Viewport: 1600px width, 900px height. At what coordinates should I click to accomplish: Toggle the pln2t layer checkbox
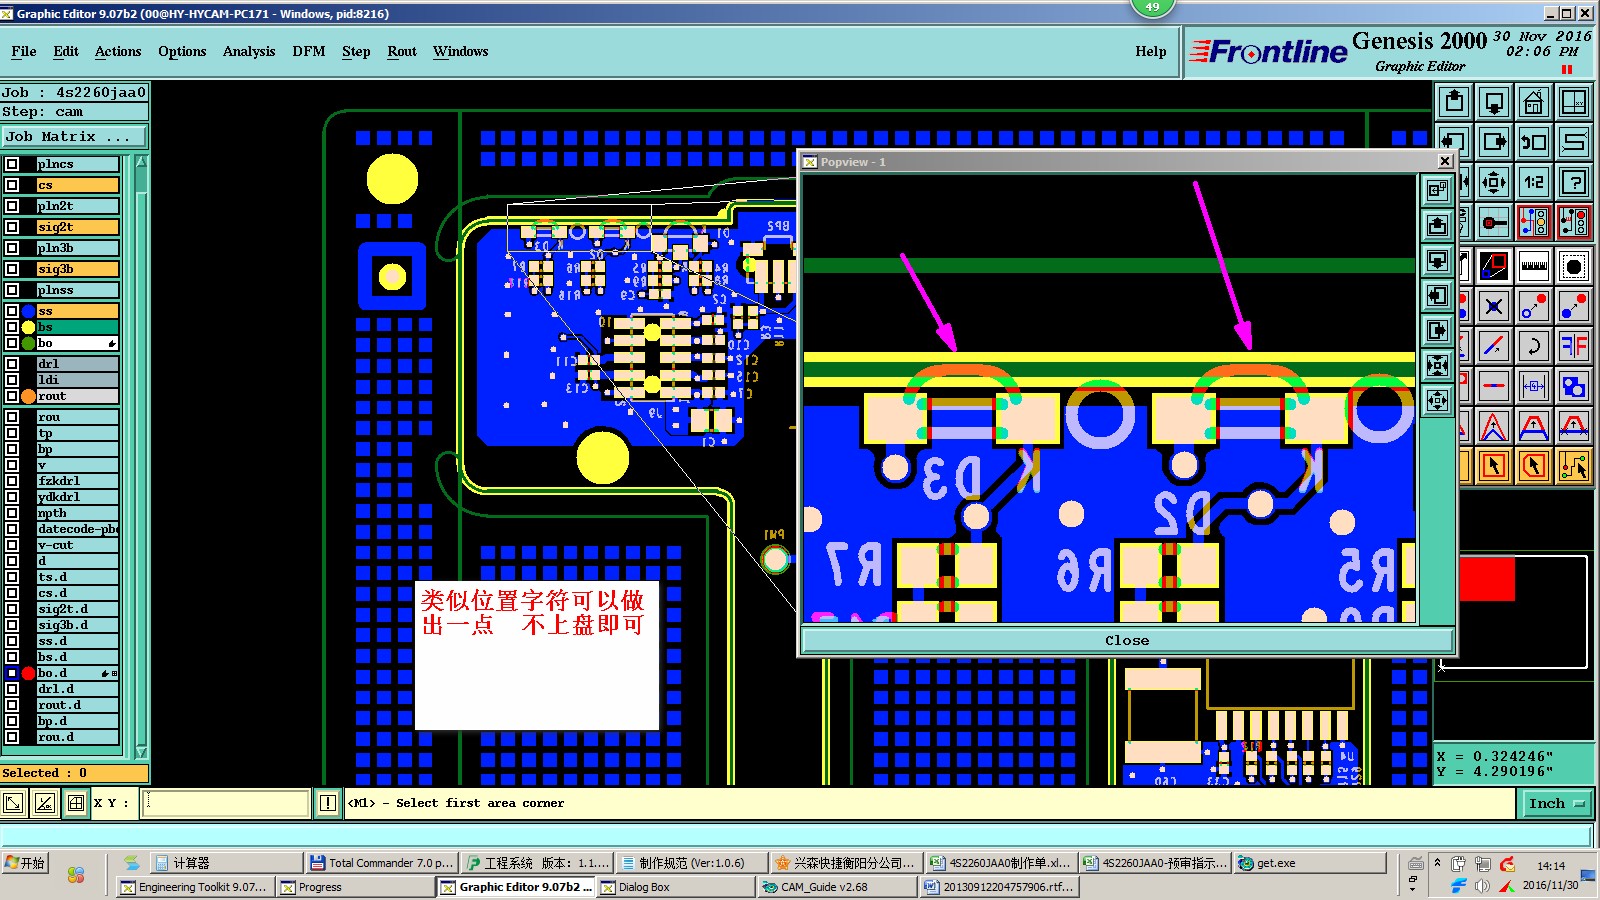(12, 206)
